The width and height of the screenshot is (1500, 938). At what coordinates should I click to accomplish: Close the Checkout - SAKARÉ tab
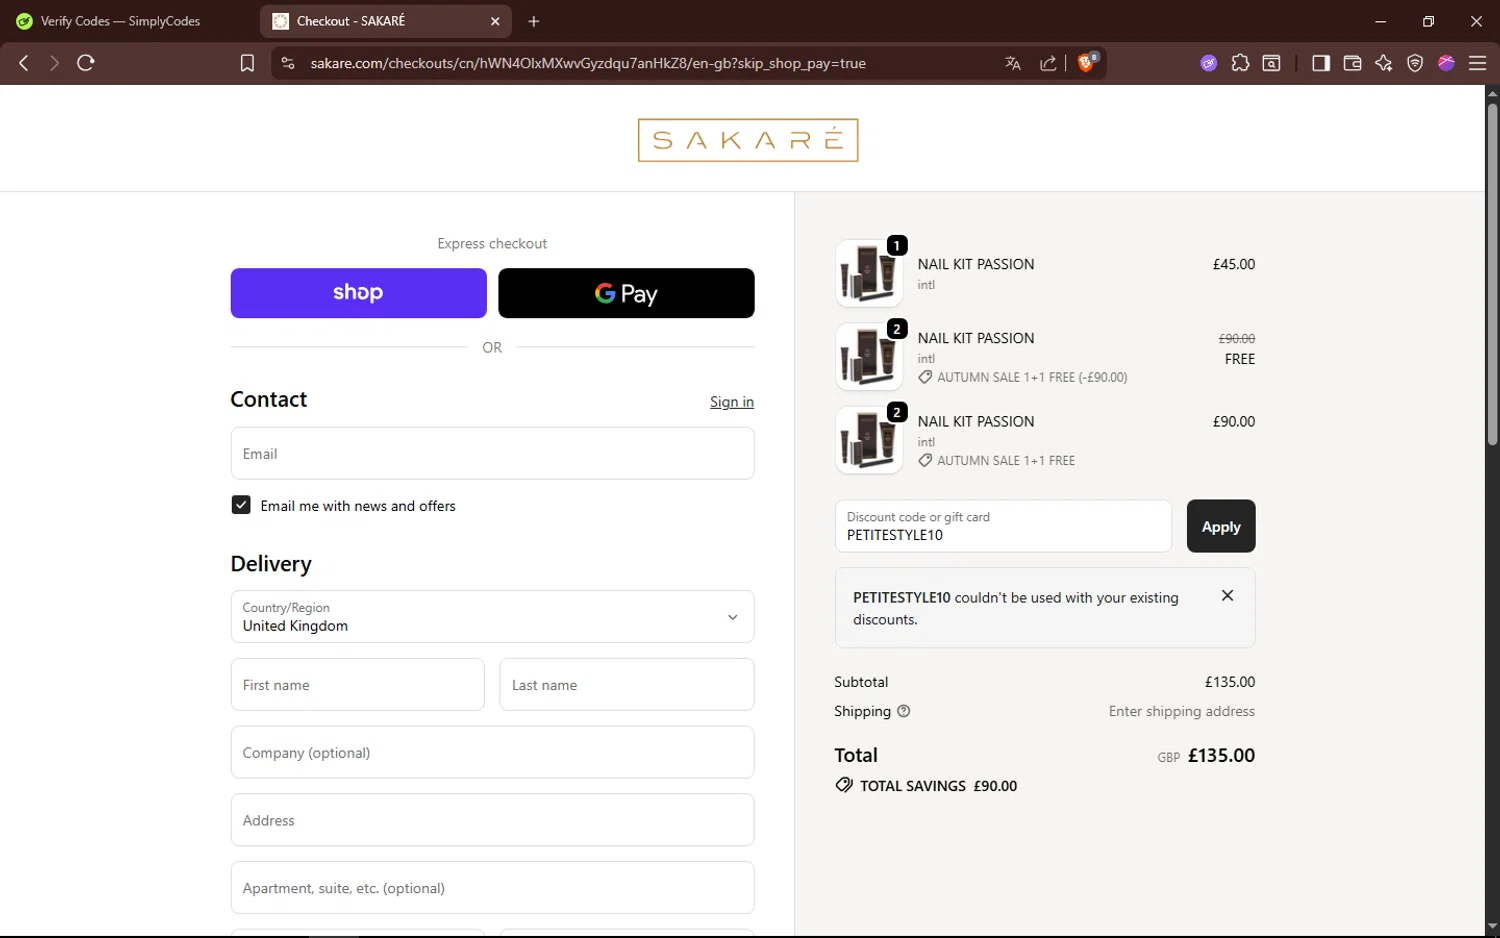click(x=495, y=21)
